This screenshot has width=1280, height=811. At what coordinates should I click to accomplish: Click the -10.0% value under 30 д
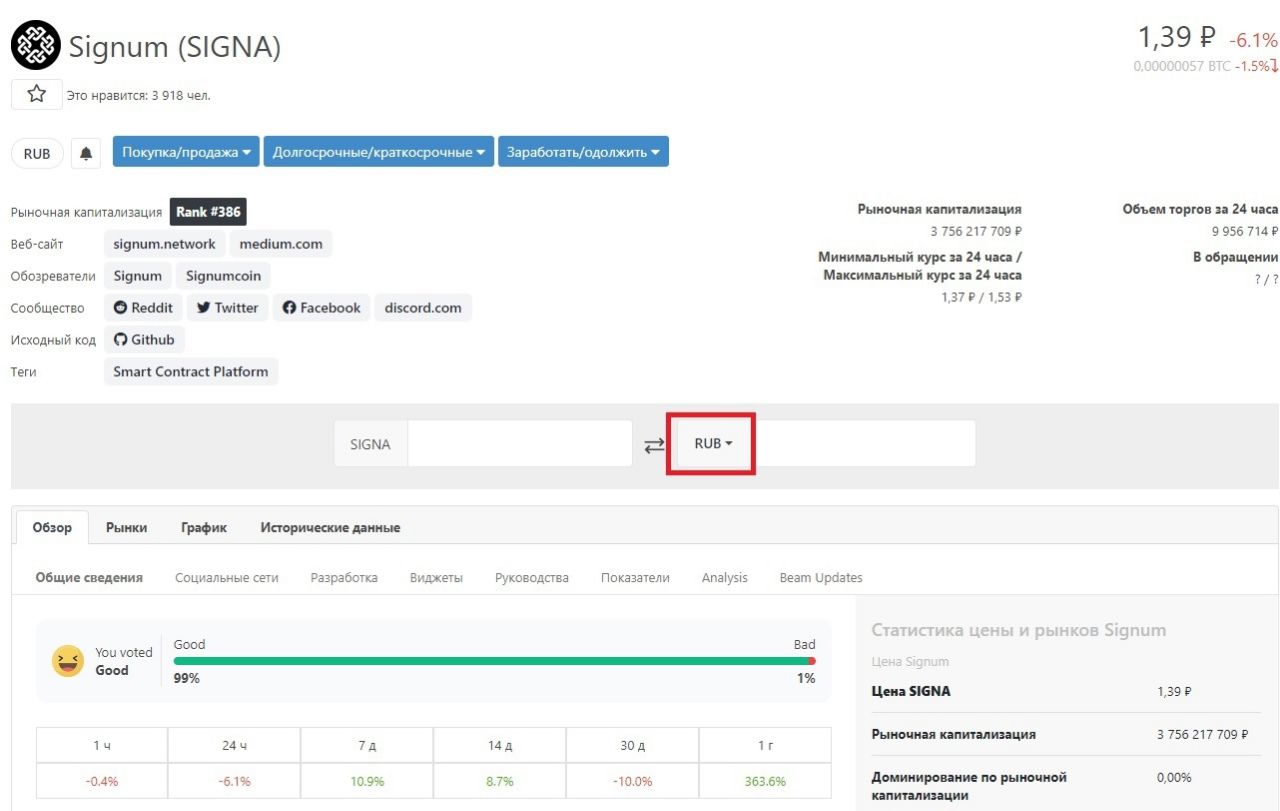pos(632,781)
